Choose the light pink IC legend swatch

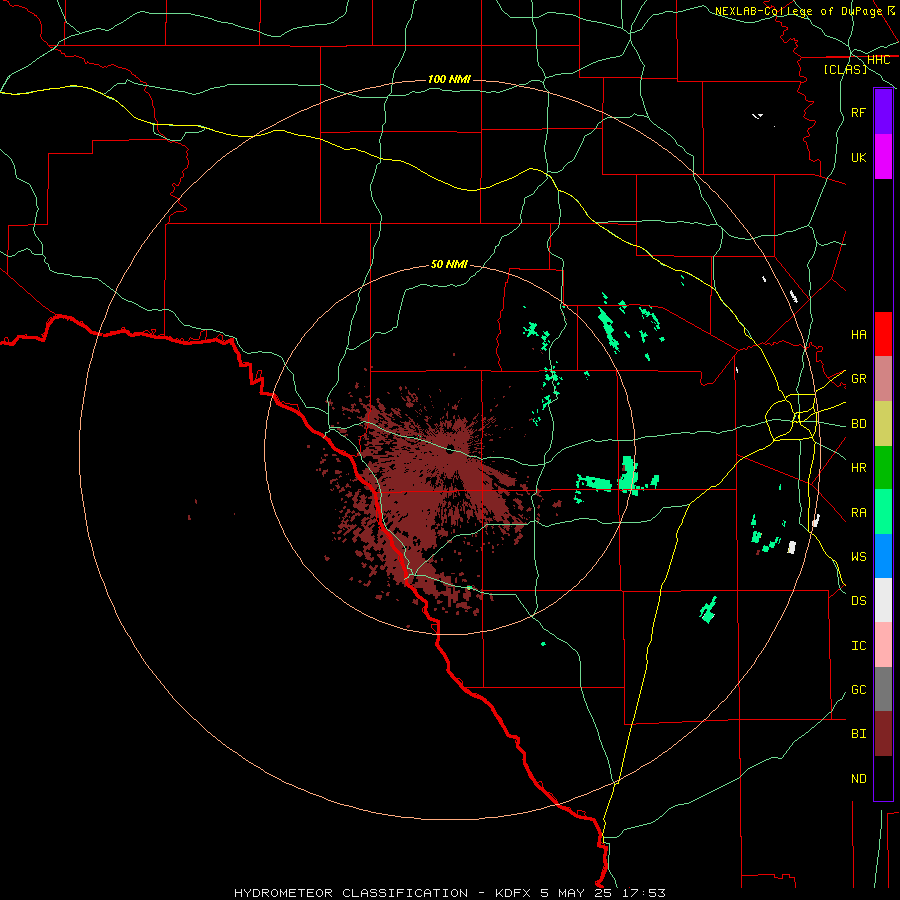(883, 645)
